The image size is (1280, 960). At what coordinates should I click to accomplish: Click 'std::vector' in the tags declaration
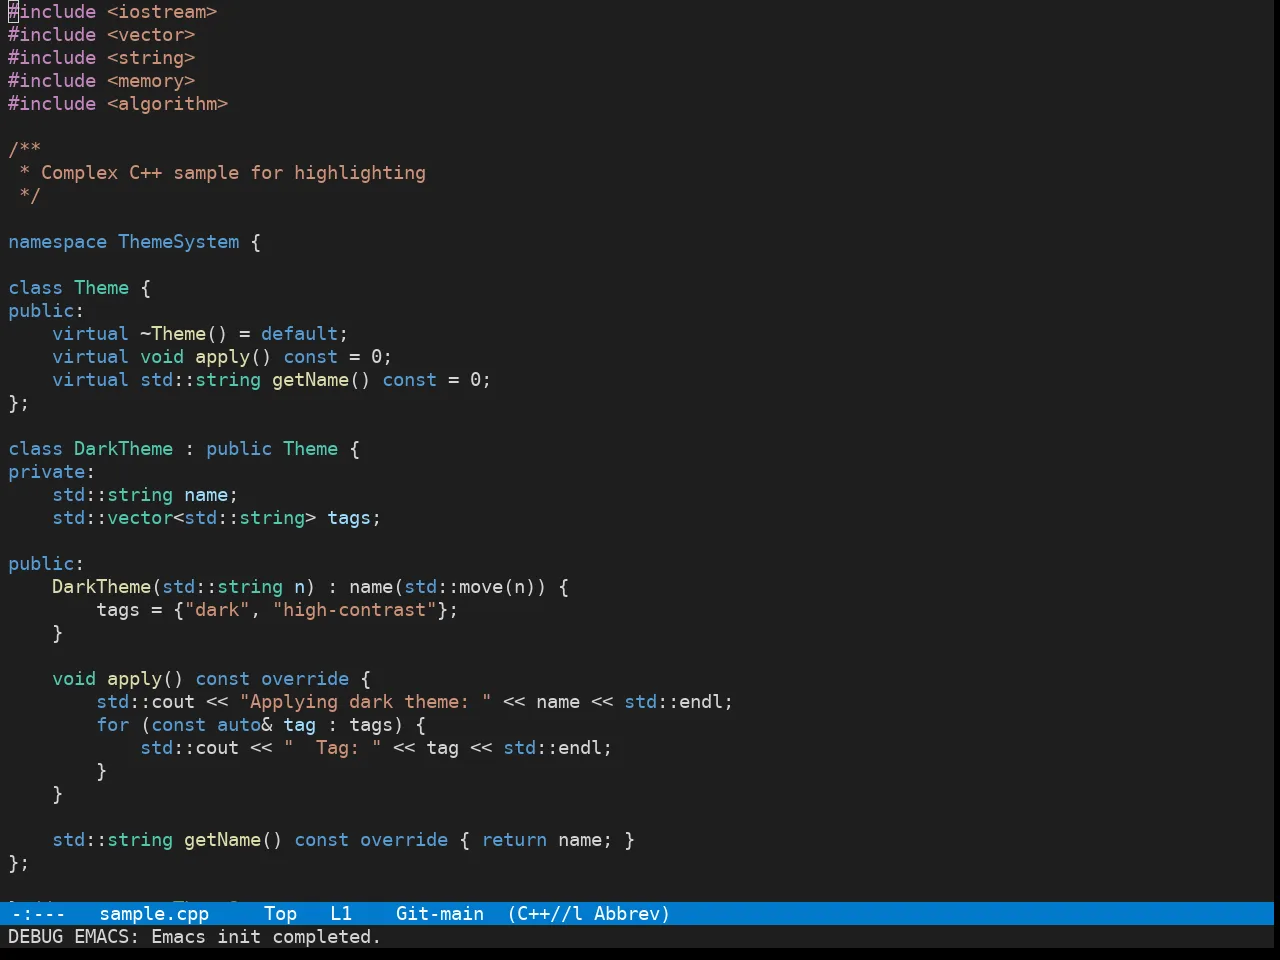(113, 518)
